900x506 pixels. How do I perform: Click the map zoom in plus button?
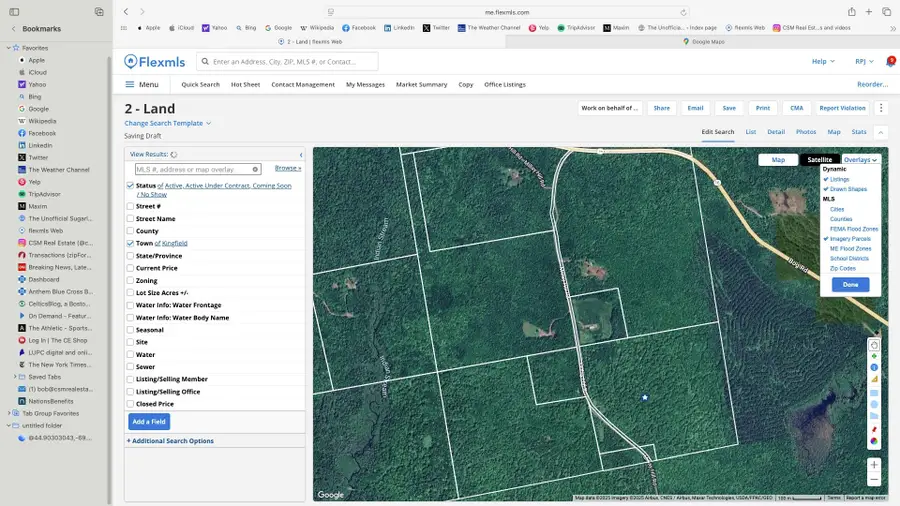point(874,465)
